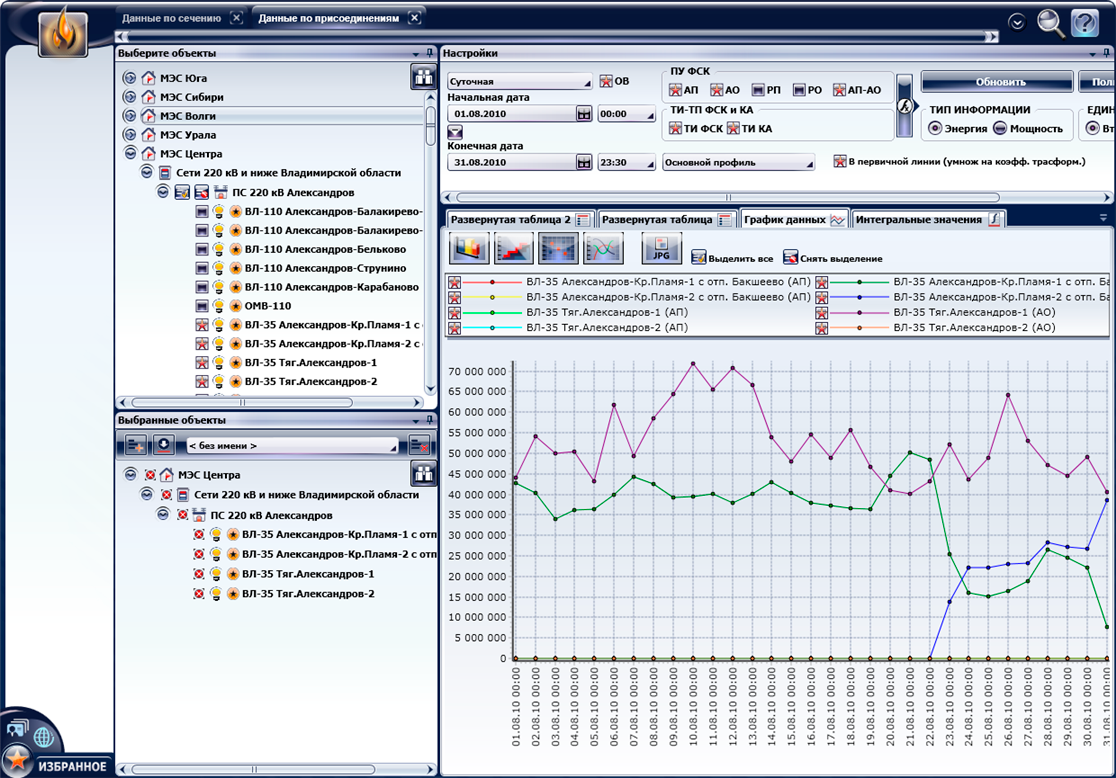Expand the МЭС Сибири tree node
Viewport: 1116px width, 778px height.
point(128,97)
